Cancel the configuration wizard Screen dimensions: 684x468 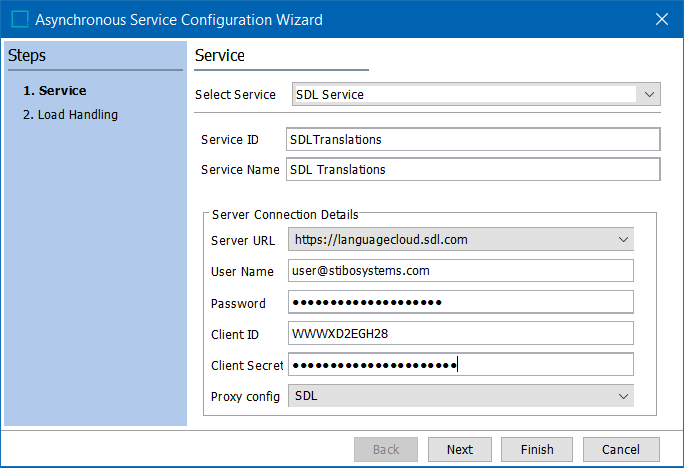(621, 450)
